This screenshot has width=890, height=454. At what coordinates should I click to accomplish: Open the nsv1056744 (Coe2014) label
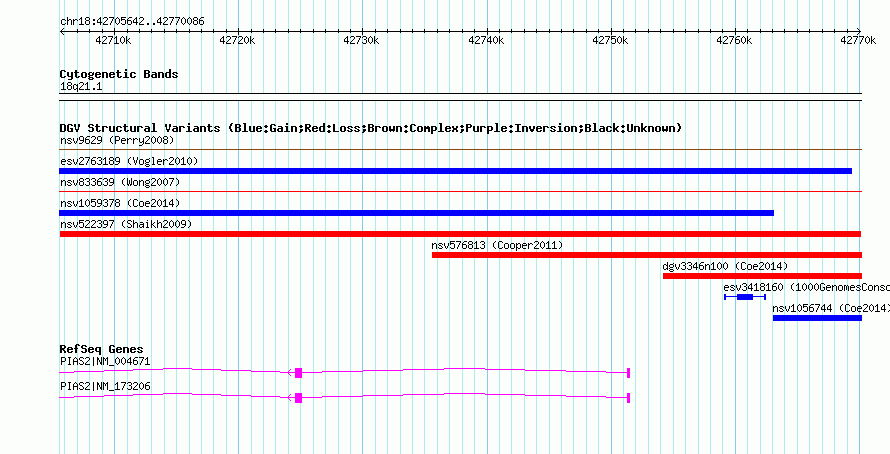coord(831,308)
